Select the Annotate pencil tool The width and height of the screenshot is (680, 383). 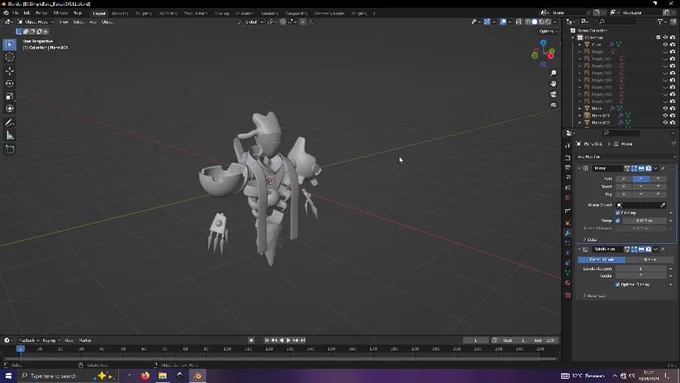coord(10,123)
